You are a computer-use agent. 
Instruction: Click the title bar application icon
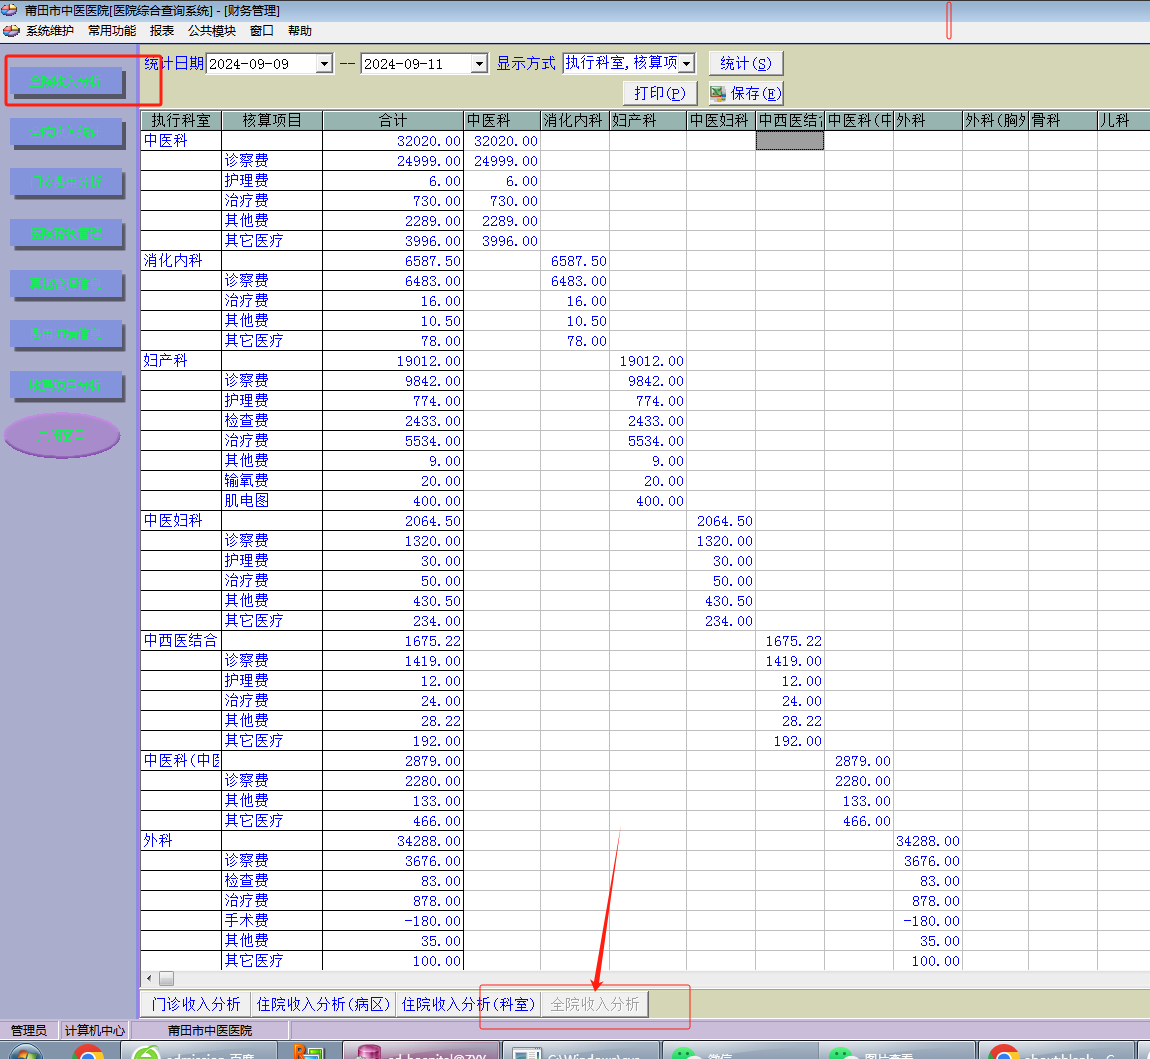click(9, 10)
